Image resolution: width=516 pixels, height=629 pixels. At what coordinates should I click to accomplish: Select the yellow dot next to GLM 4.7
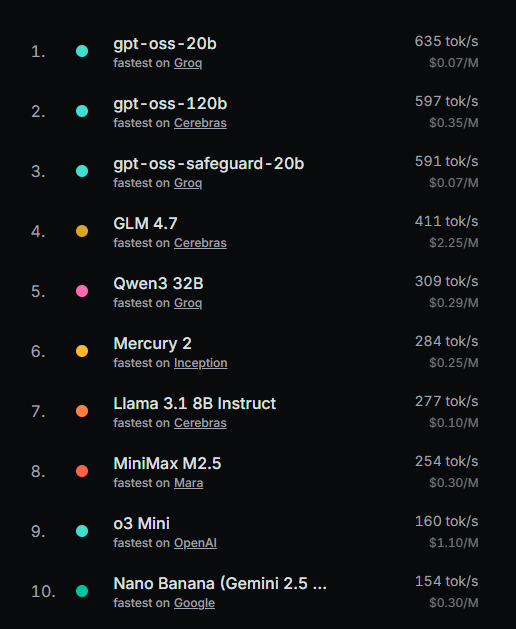coord(82,231)
